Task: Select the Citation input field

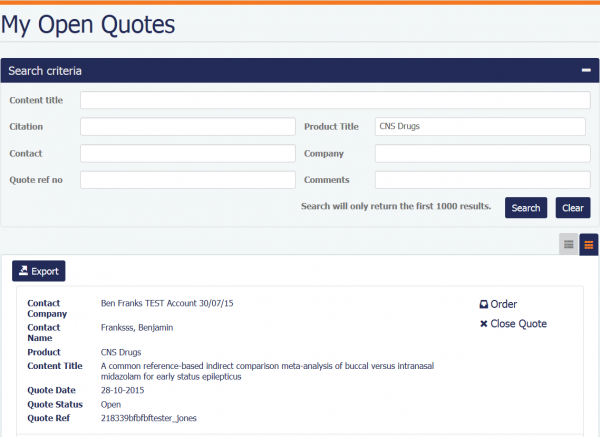Action: click(x=187, y=127)
